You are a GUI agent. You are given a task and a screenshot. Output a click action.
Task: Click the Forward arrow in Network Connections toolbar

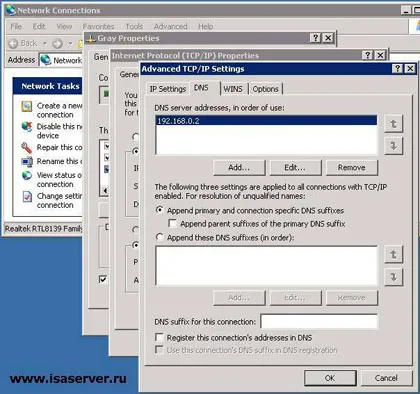pos(57,43)
